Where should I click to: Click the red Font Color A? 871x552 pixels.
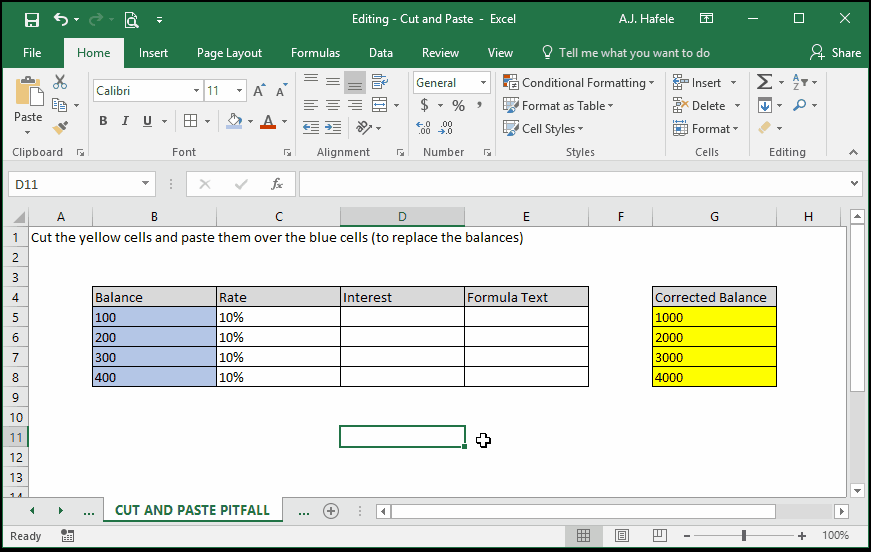pos(268,121)
